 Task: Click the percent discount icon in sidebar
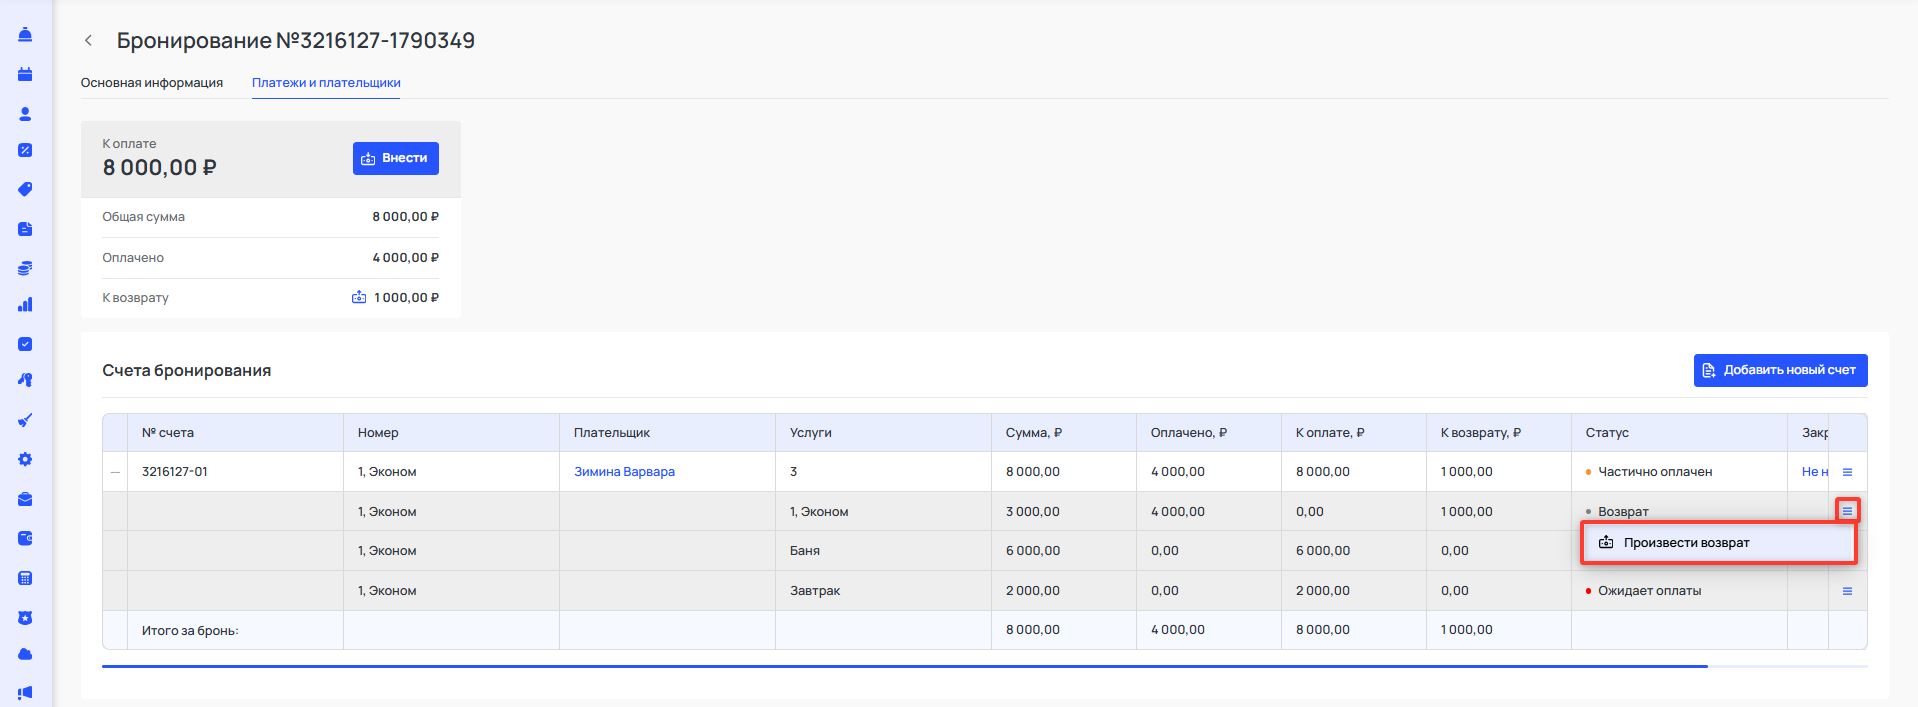click(25, 151)
